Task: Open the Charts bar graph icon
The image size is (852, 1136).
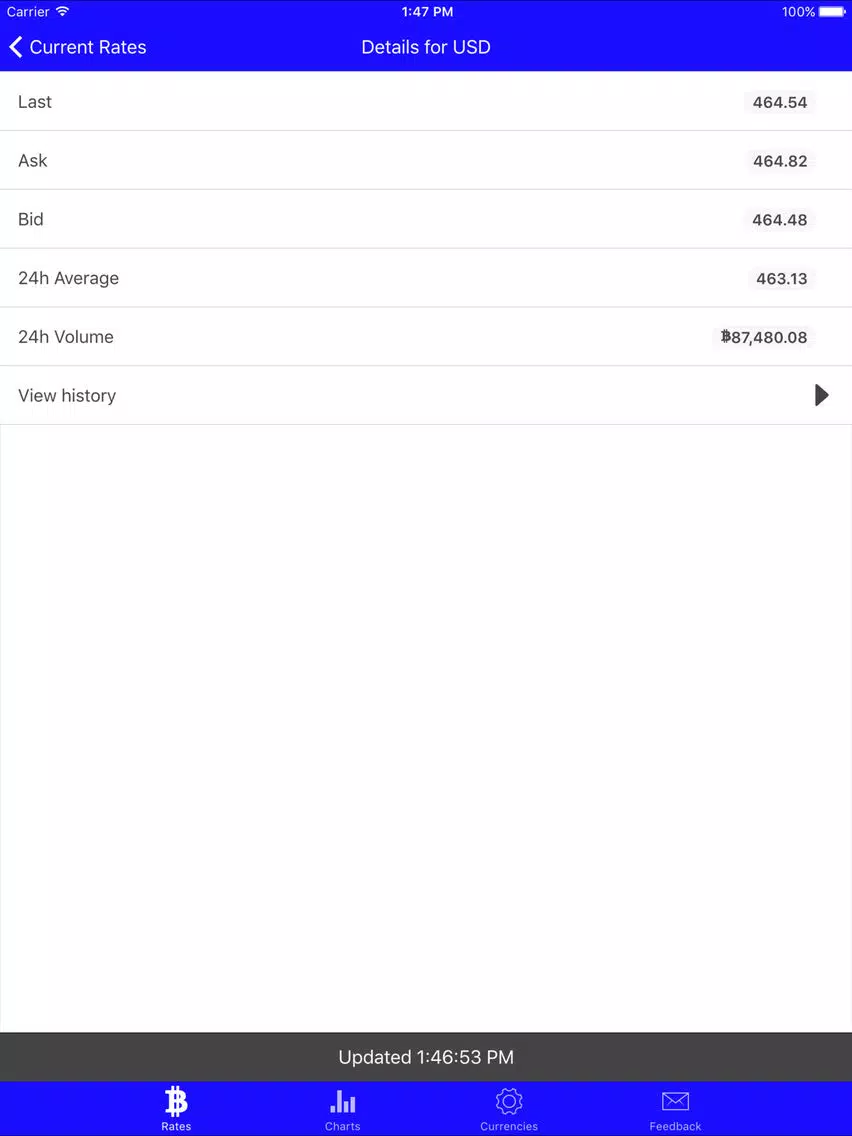Action: 343,1101
